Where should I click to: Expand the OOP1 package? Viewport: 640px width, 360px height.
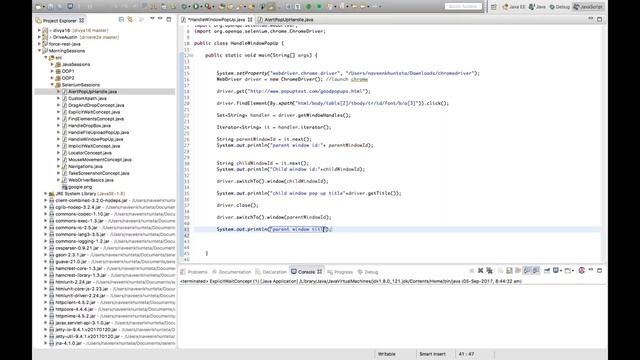pos(52,71)
